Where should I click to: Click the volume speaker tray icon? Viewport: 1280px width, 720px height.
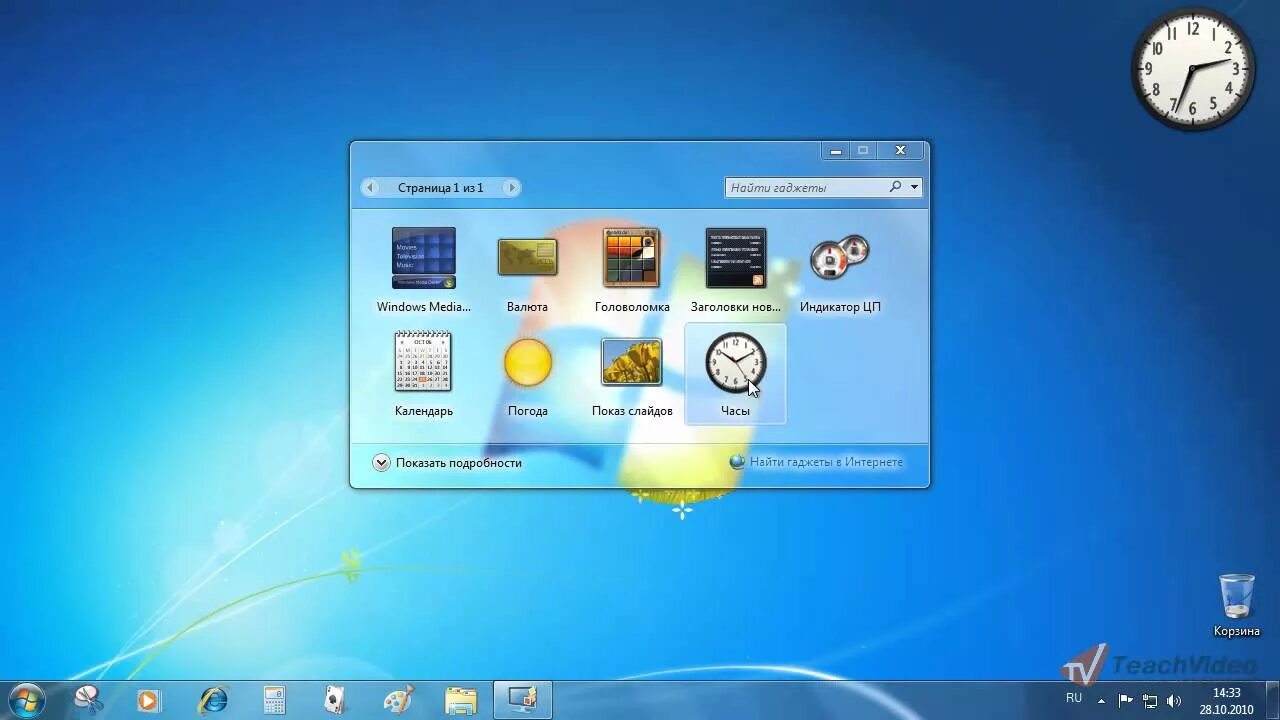point(1174,700)
